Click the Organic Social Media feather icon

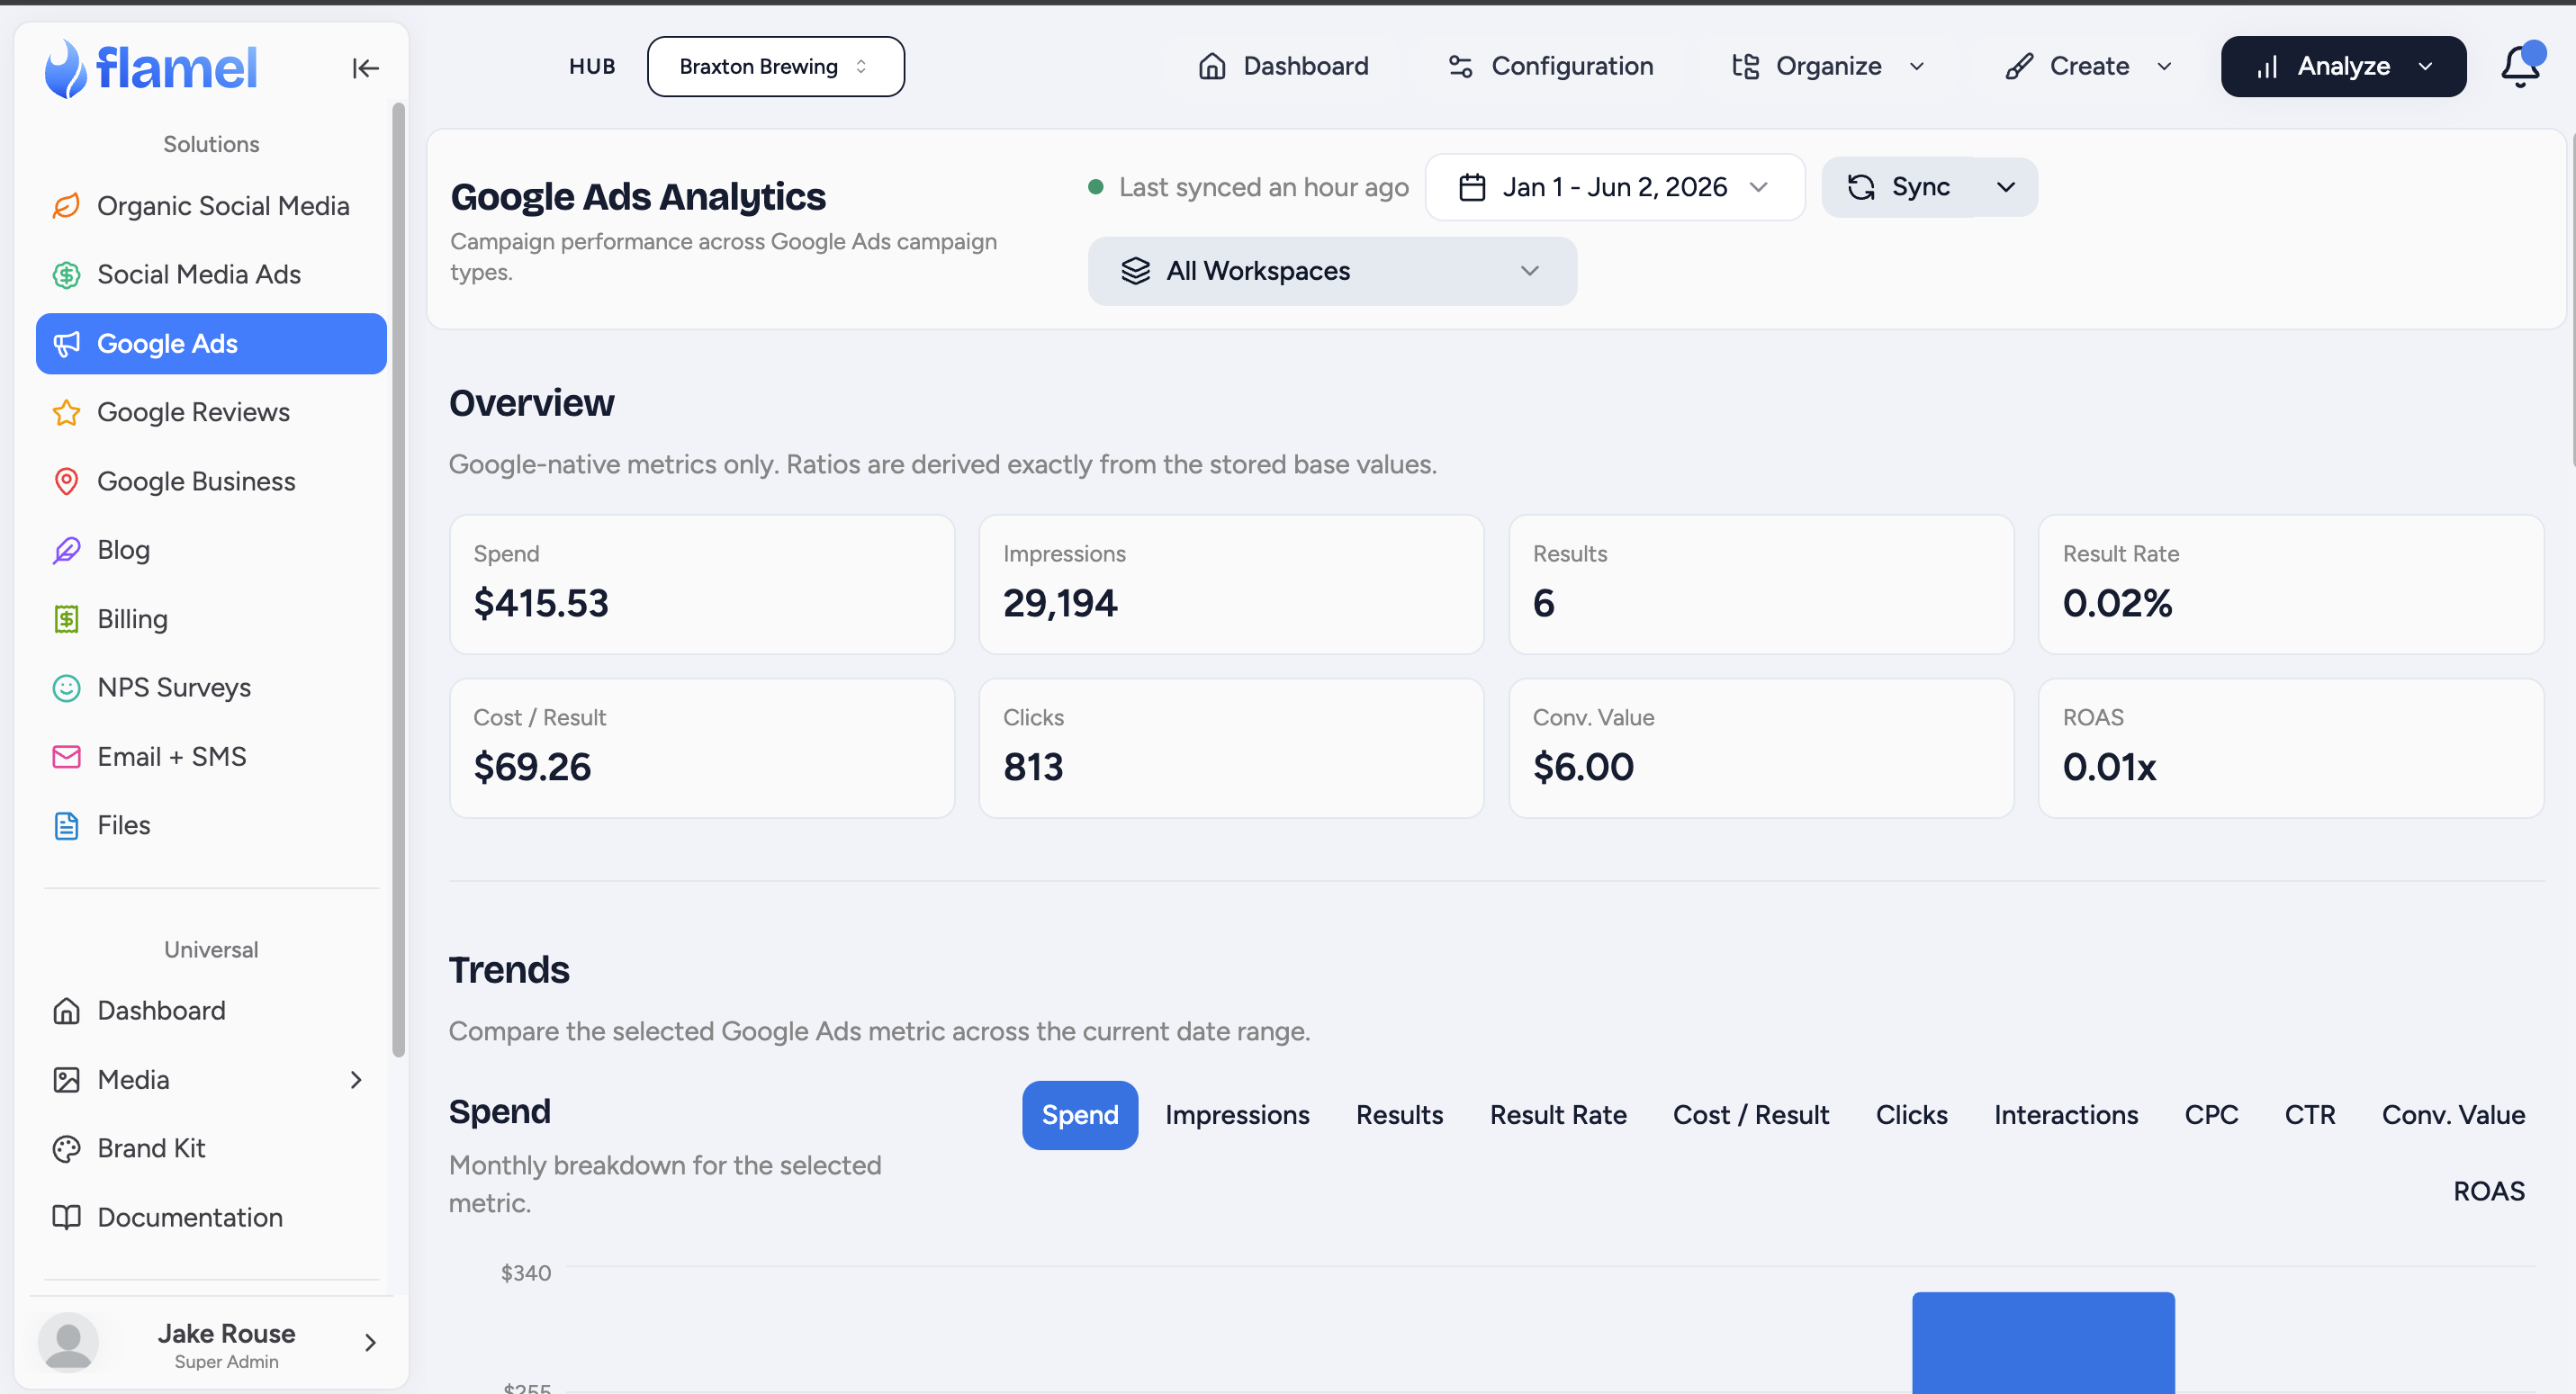66,206
